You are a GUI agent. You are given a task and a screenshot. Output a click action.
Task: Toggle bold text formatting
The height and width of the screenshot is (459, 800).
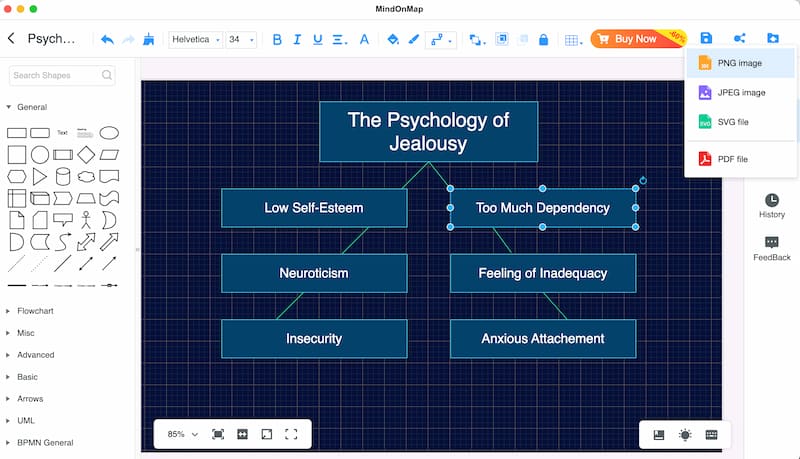pos(277,40)
